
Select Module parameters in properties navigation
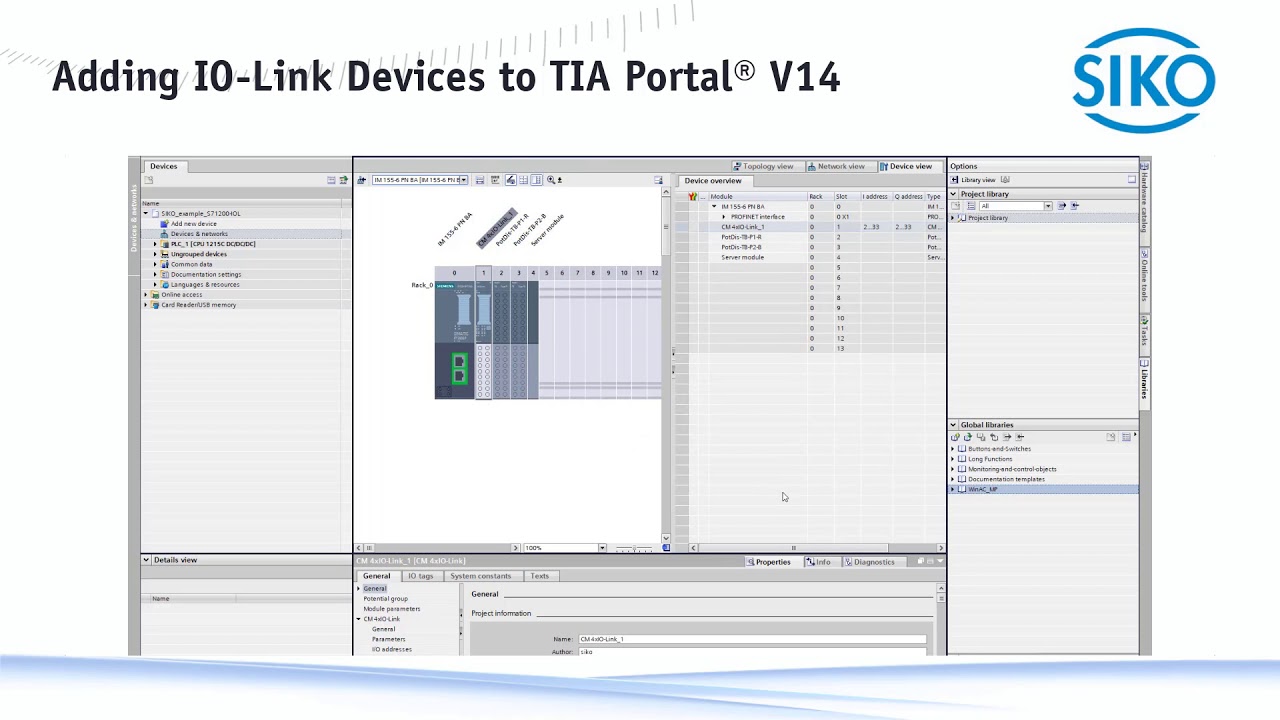tap(391, 609)
